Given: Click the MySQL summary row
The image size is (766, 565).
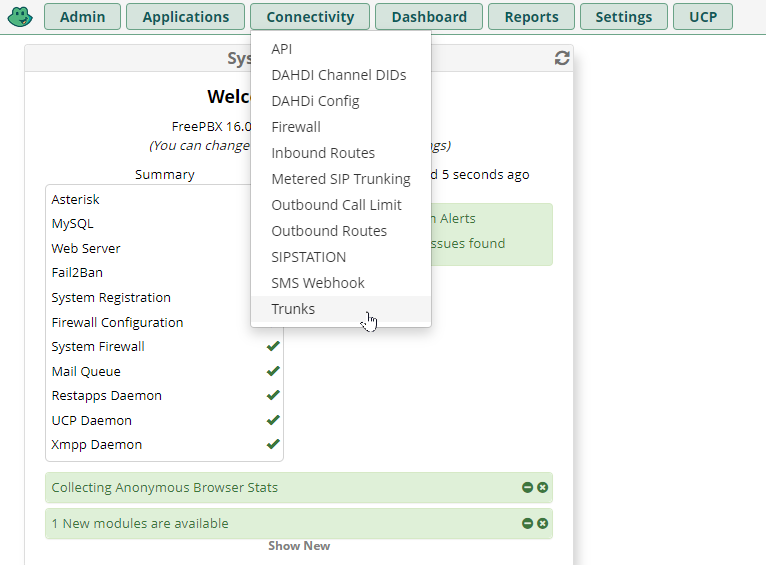Looking at the screenshot, I should click(165, 224).
